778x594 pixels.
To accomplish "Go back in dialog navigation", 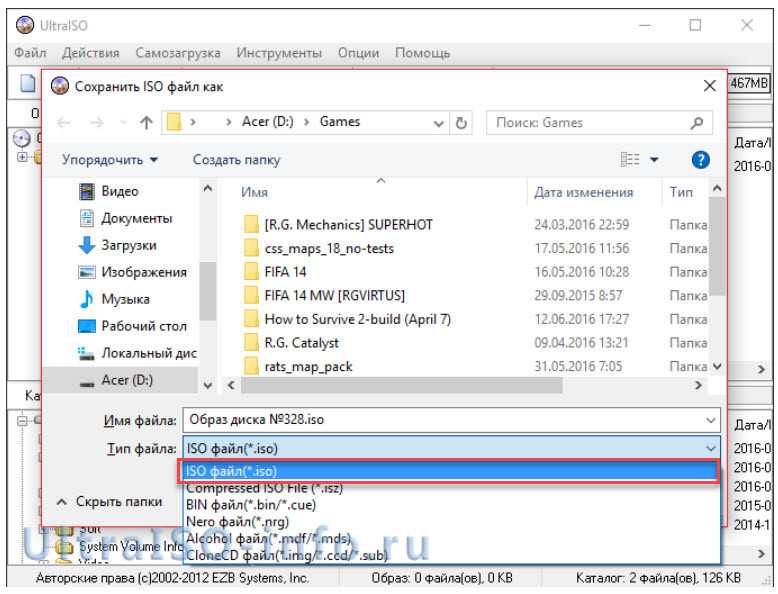I will click(64, 122).
